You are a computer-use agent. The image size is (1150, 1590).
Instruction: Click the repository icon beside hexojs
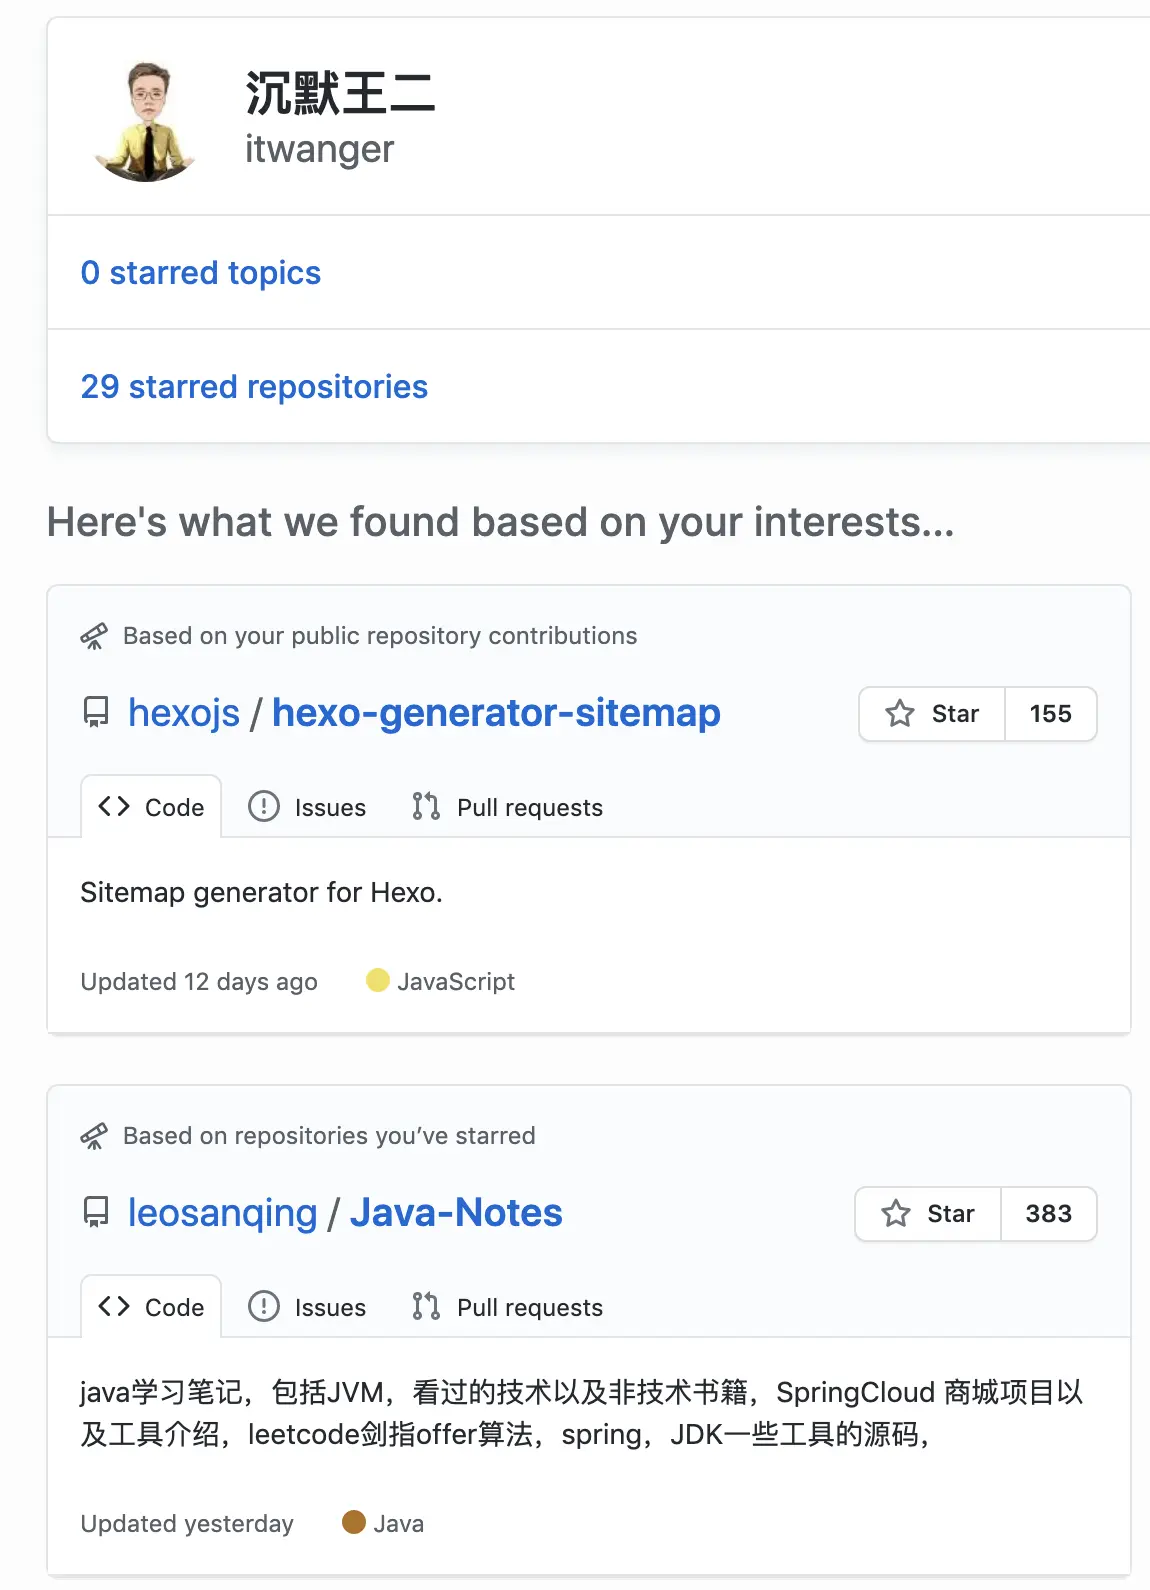coord(96,713)
